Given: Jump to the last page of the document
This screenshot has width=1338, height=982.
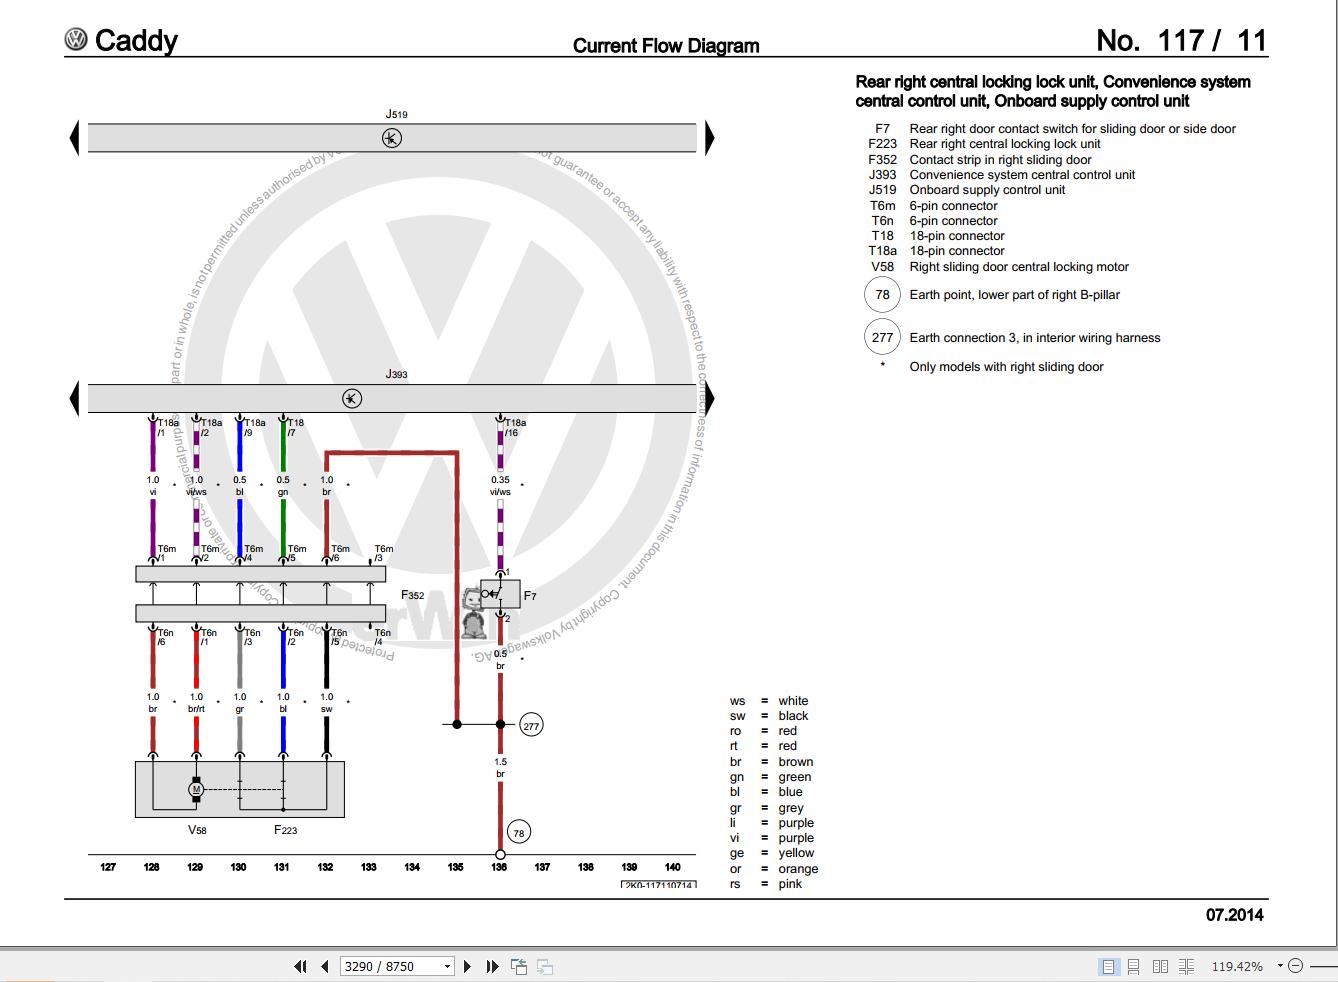Looking at the screenshot, I should click(492, 966).
